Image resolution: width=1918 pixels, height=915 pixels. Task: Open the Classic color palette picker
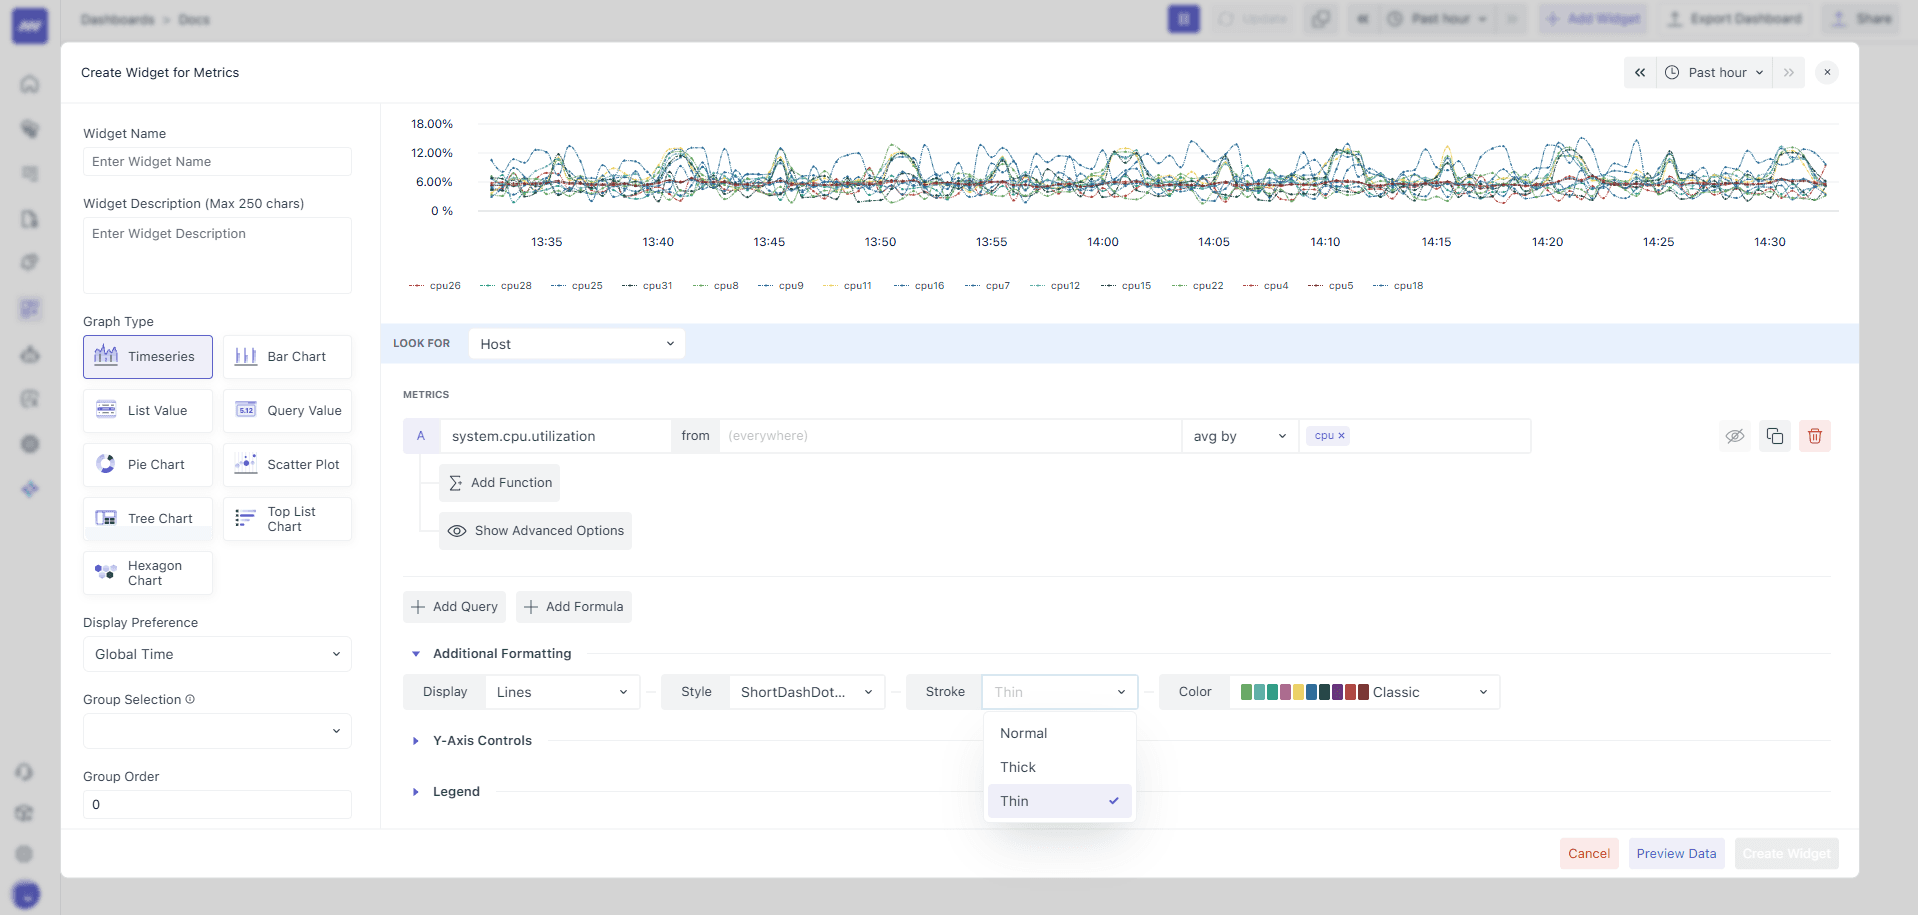click(x=1366, y=691)
